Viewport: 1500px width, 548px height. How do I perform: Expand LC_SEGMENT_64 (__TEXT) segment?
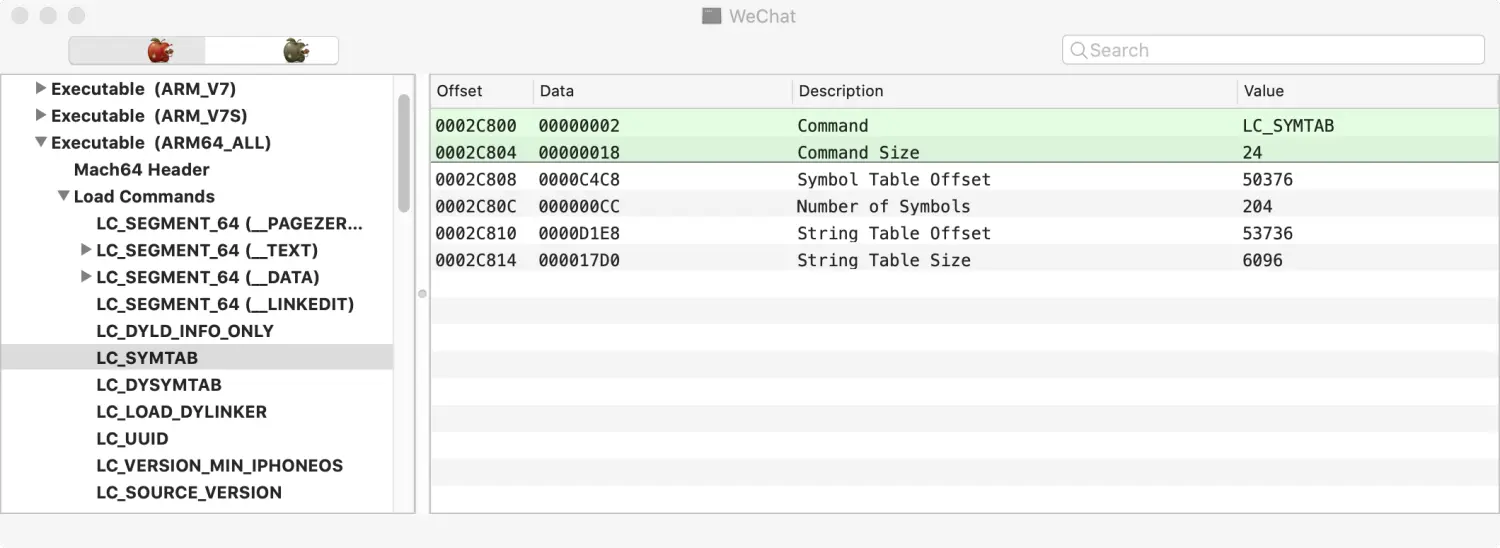[86, 250]
